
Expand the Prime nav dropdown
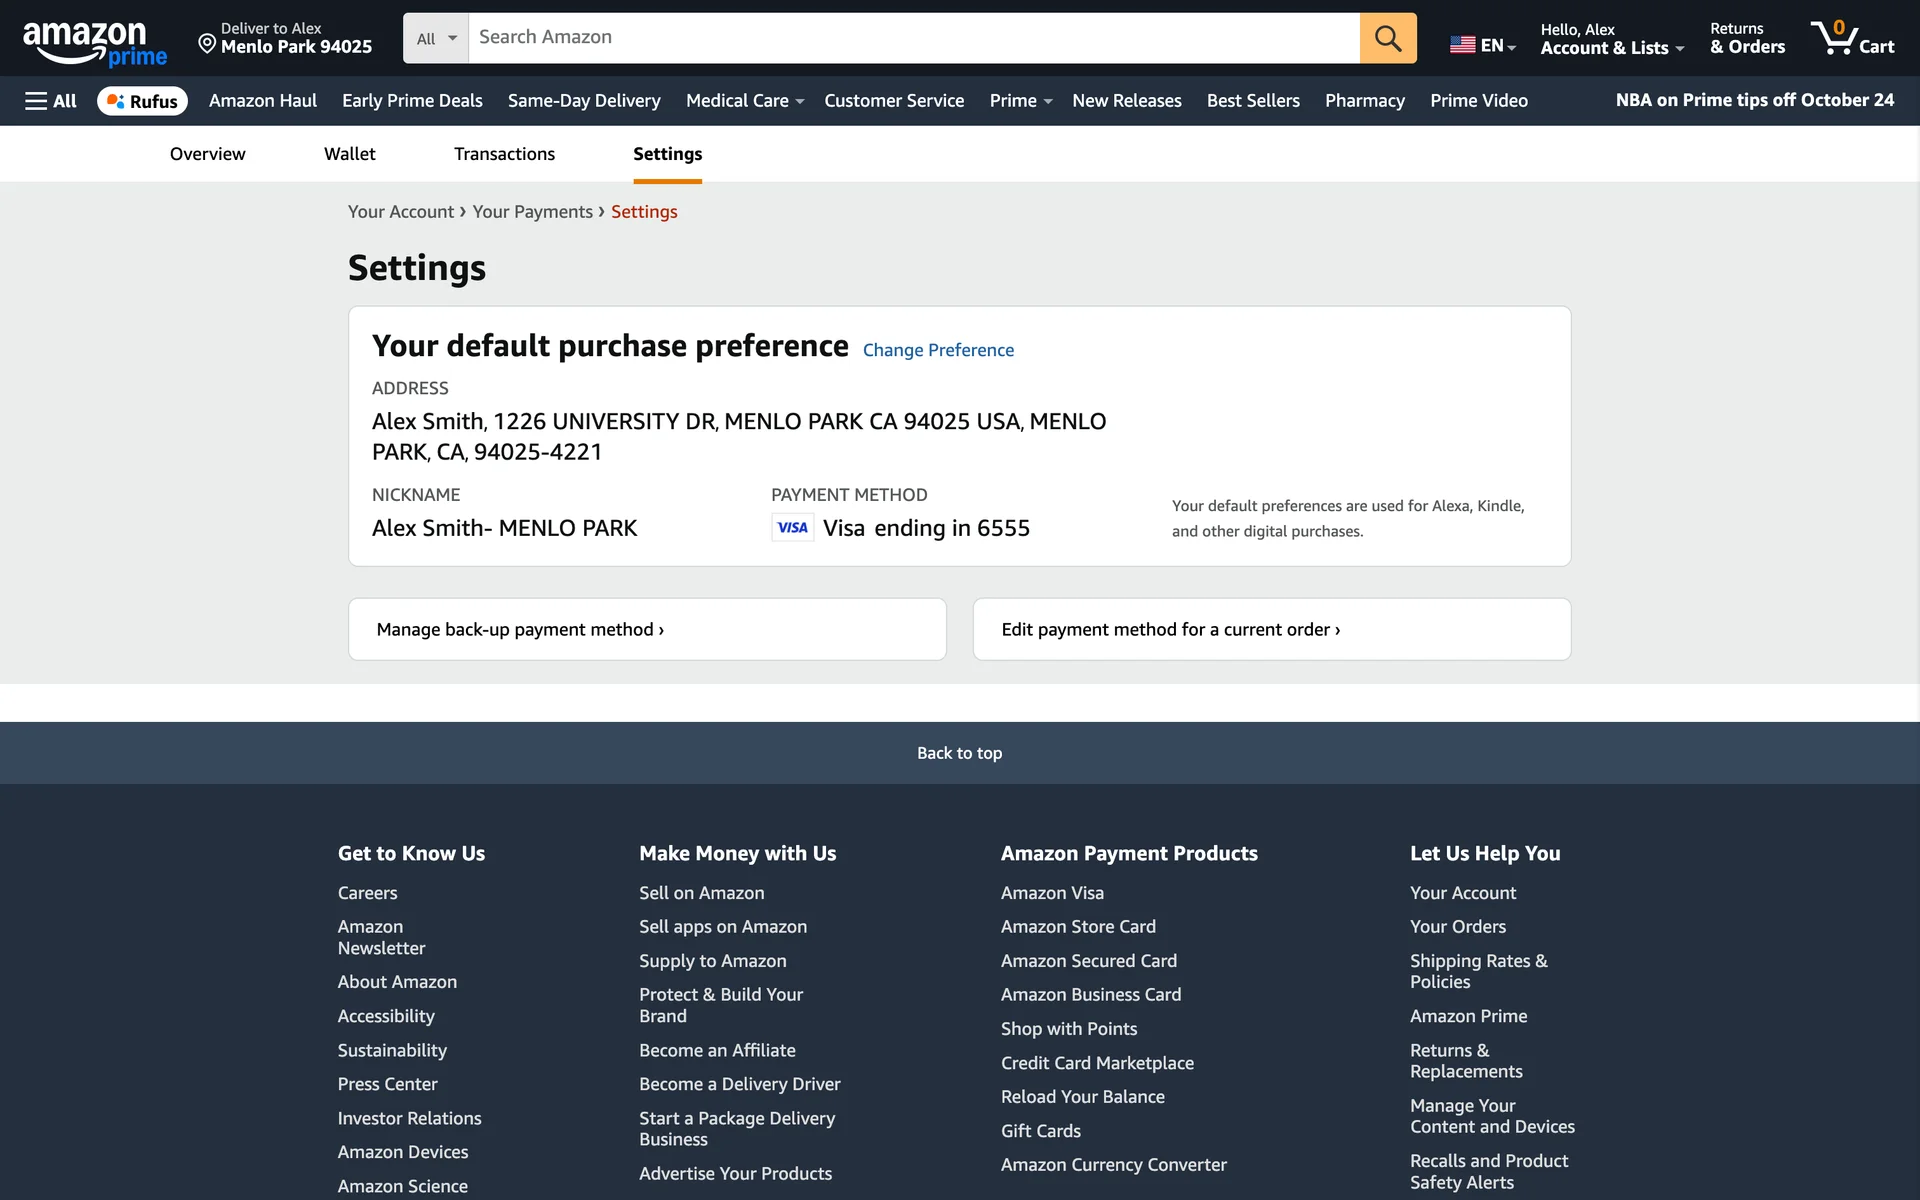pyautogui.click(x=1020, y=101)
